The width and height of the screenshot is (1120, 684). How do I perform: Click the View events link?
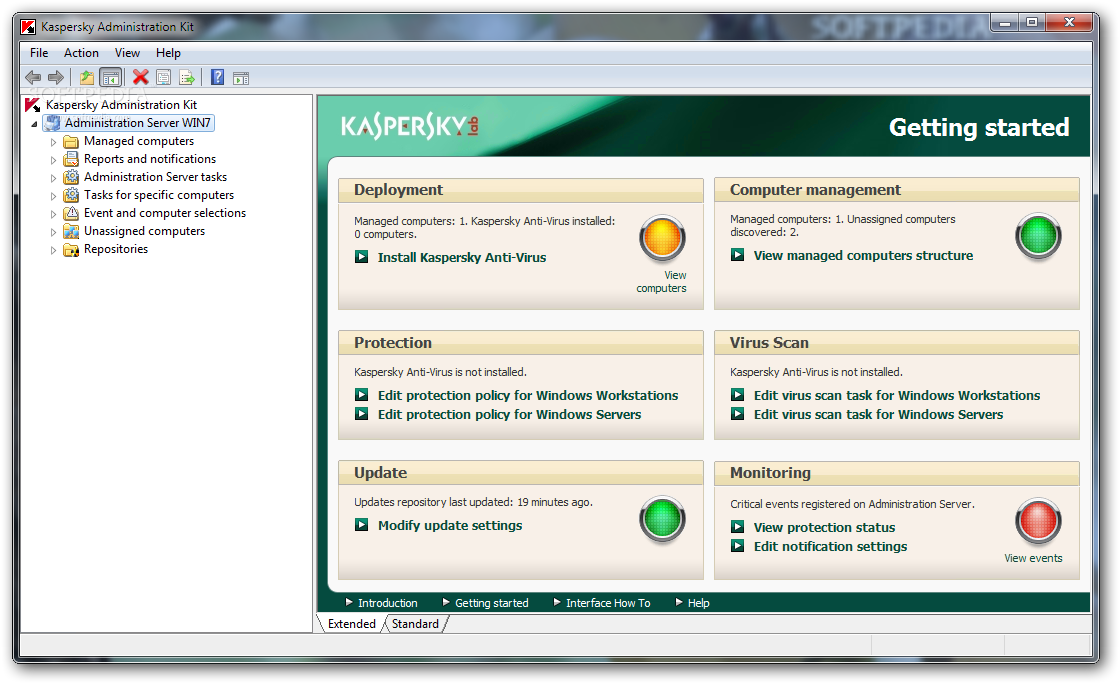coord(1033,558)
